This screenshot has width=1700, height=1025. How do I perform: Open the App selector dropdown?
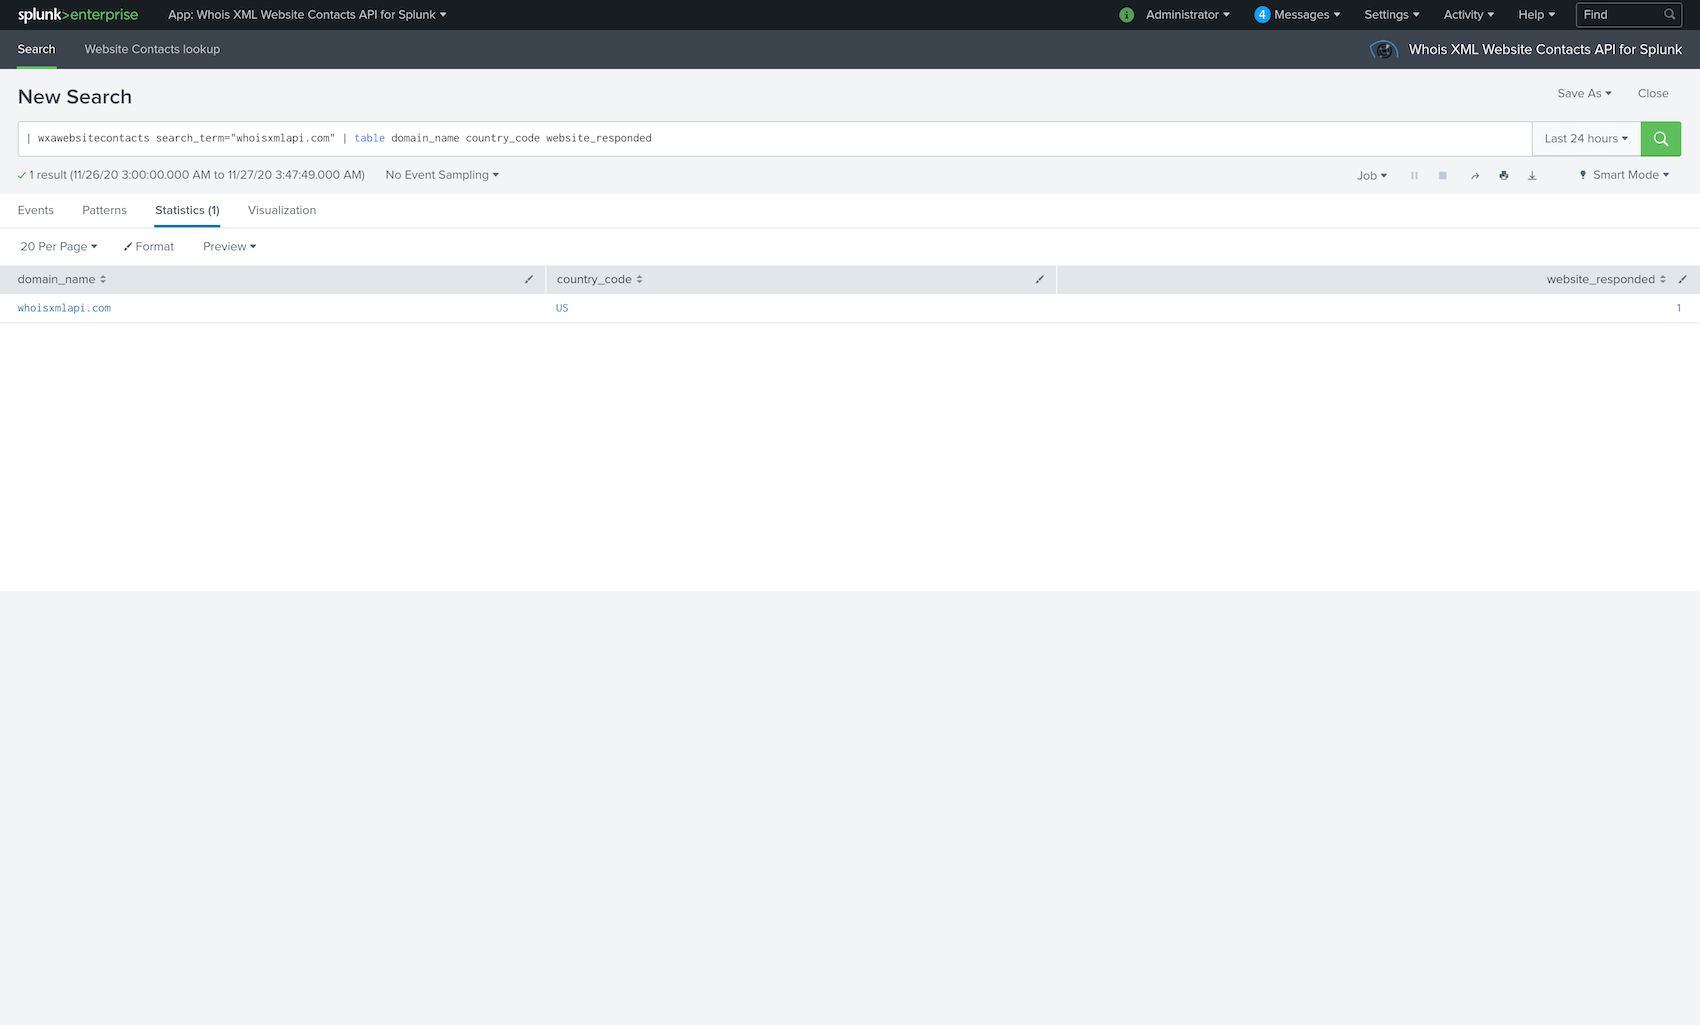307,15
